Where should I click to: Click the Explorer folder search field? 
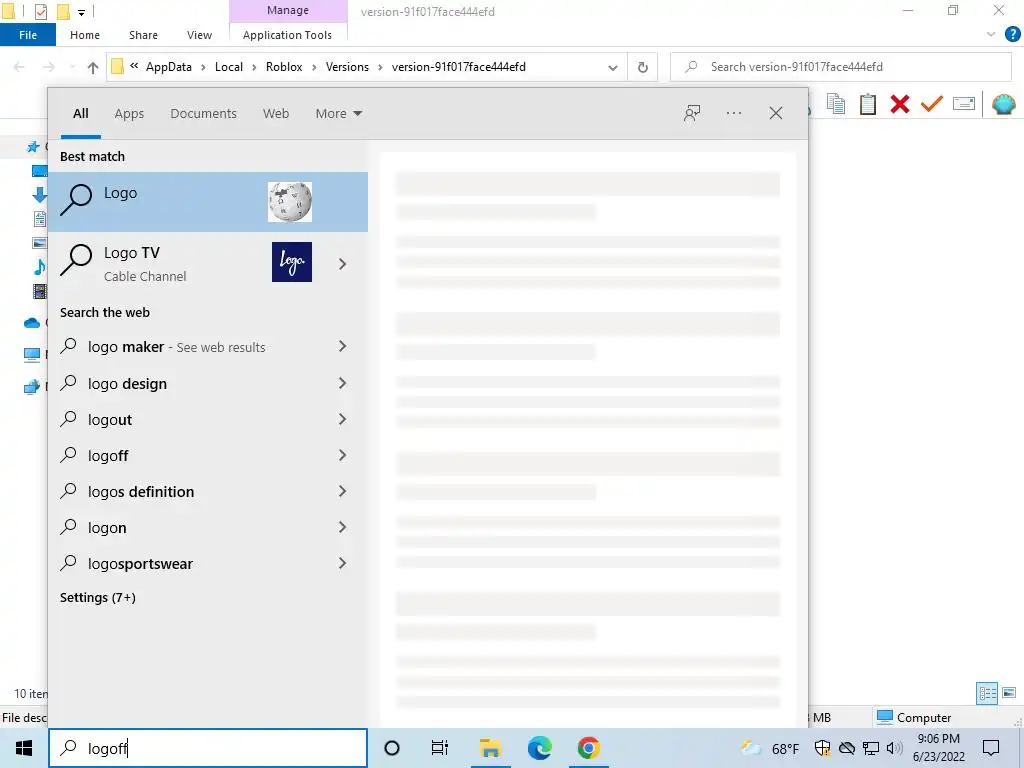point(841,67)
